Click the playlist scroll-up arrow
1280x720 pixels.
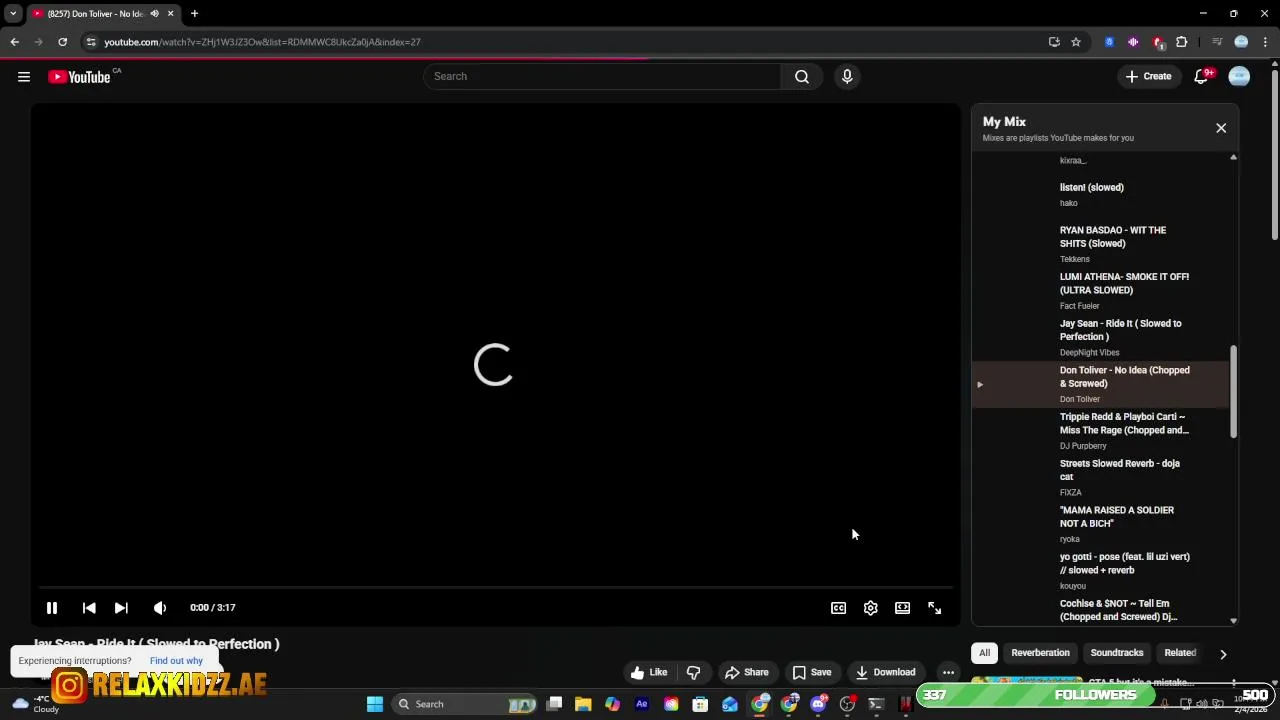[x=1233, y=157]
